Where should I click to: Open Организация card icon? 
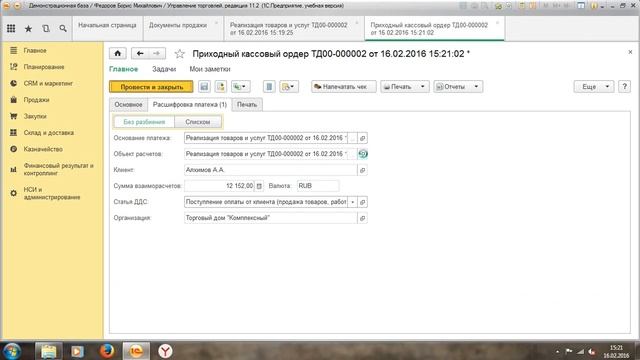(x=362, y=218)
